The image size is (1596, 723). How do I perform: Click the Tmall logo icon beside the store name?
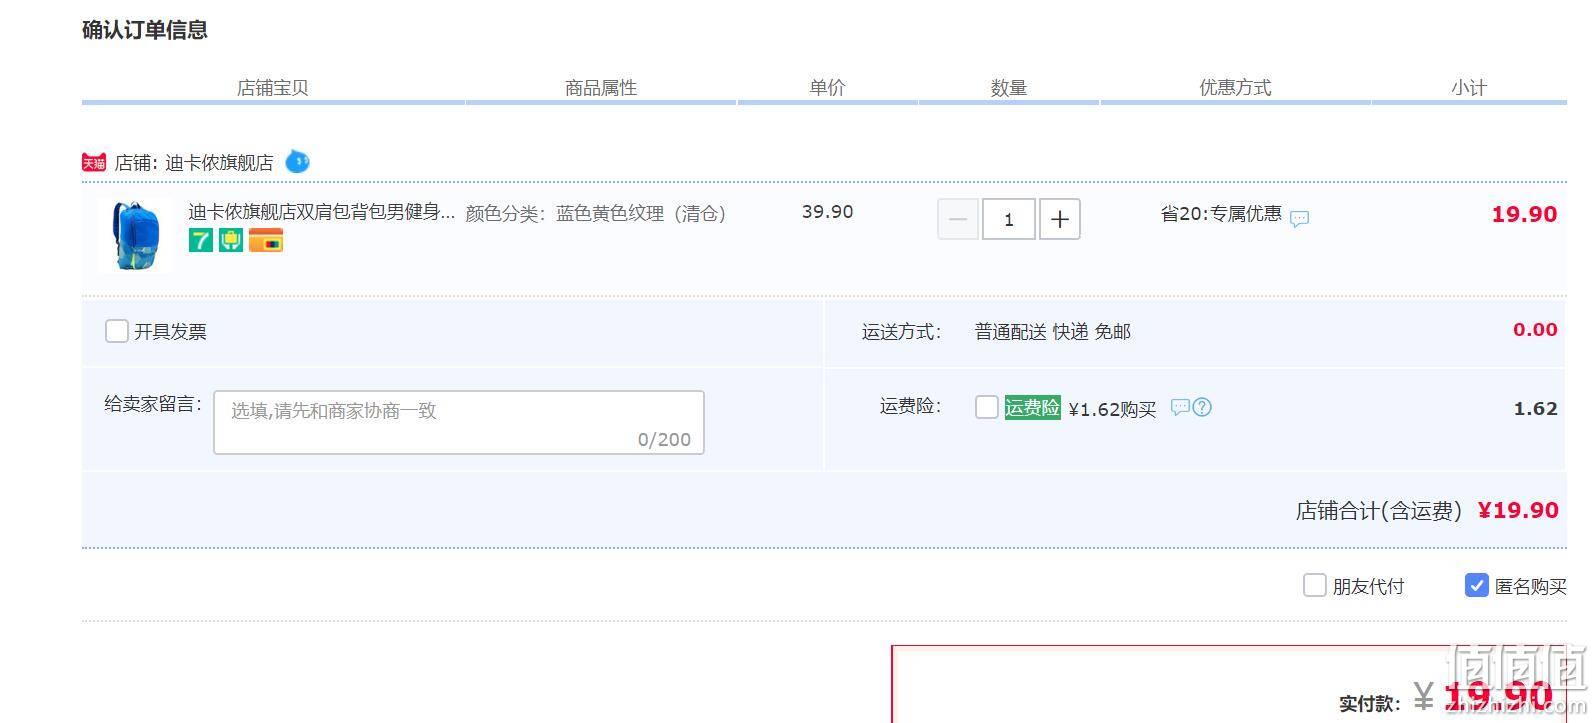pyautogui.click(x=94, y=162)
